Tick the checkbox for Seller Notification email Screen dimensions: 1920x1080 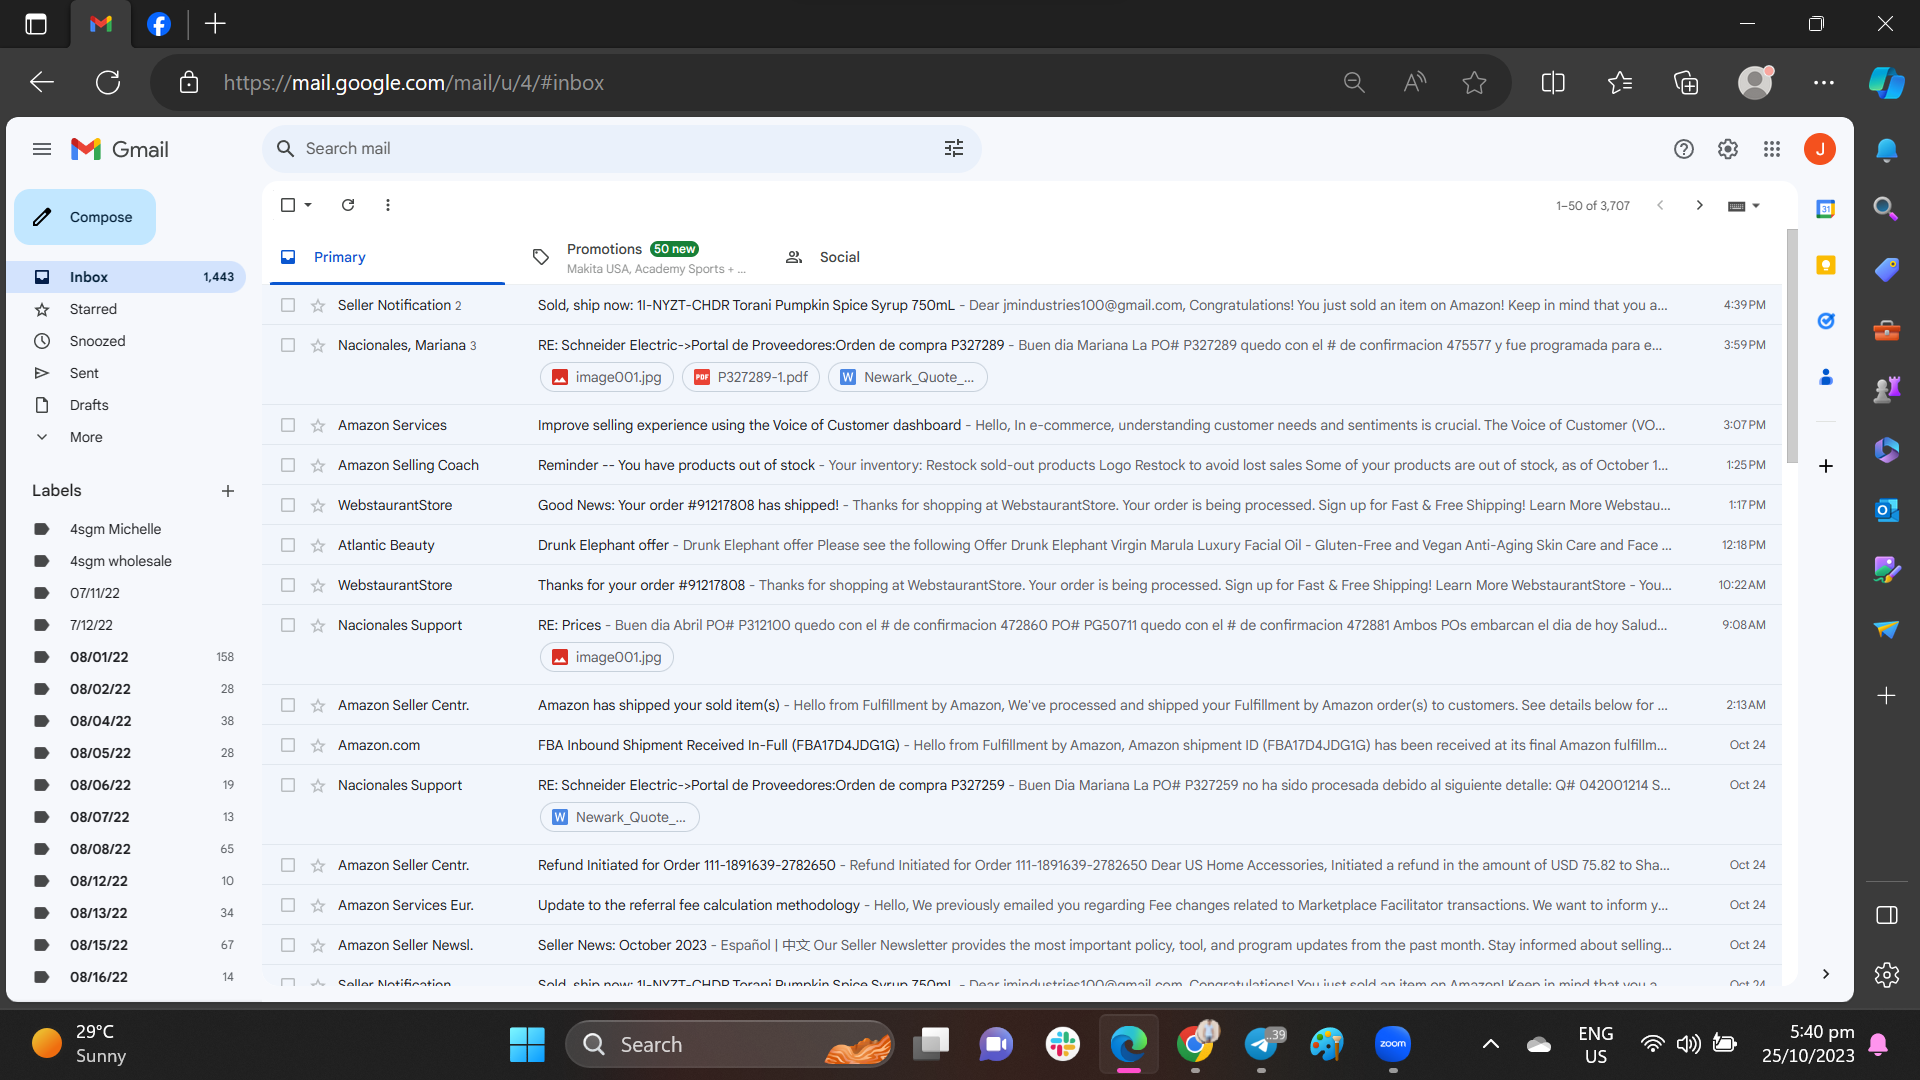(x=288, y=305)
